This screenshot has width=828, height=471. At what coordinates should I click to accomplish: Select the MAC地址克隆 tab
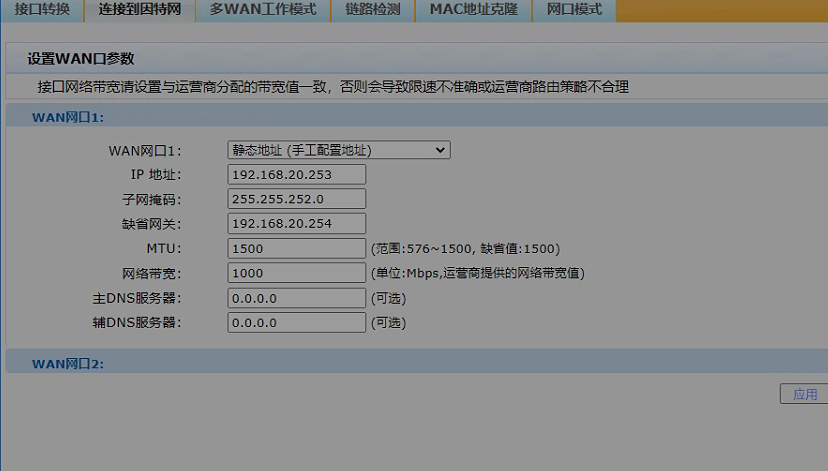pyautogui.click(x=474, y=10)
